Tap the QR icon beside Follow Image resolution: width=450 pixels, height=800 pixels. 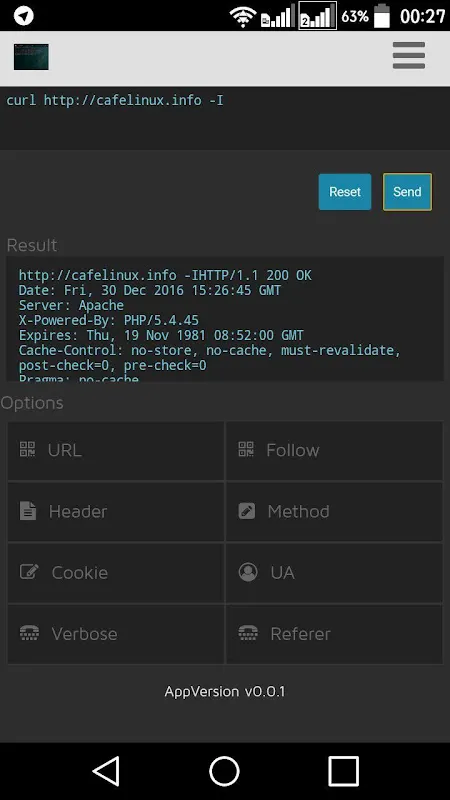coord(246,449)
